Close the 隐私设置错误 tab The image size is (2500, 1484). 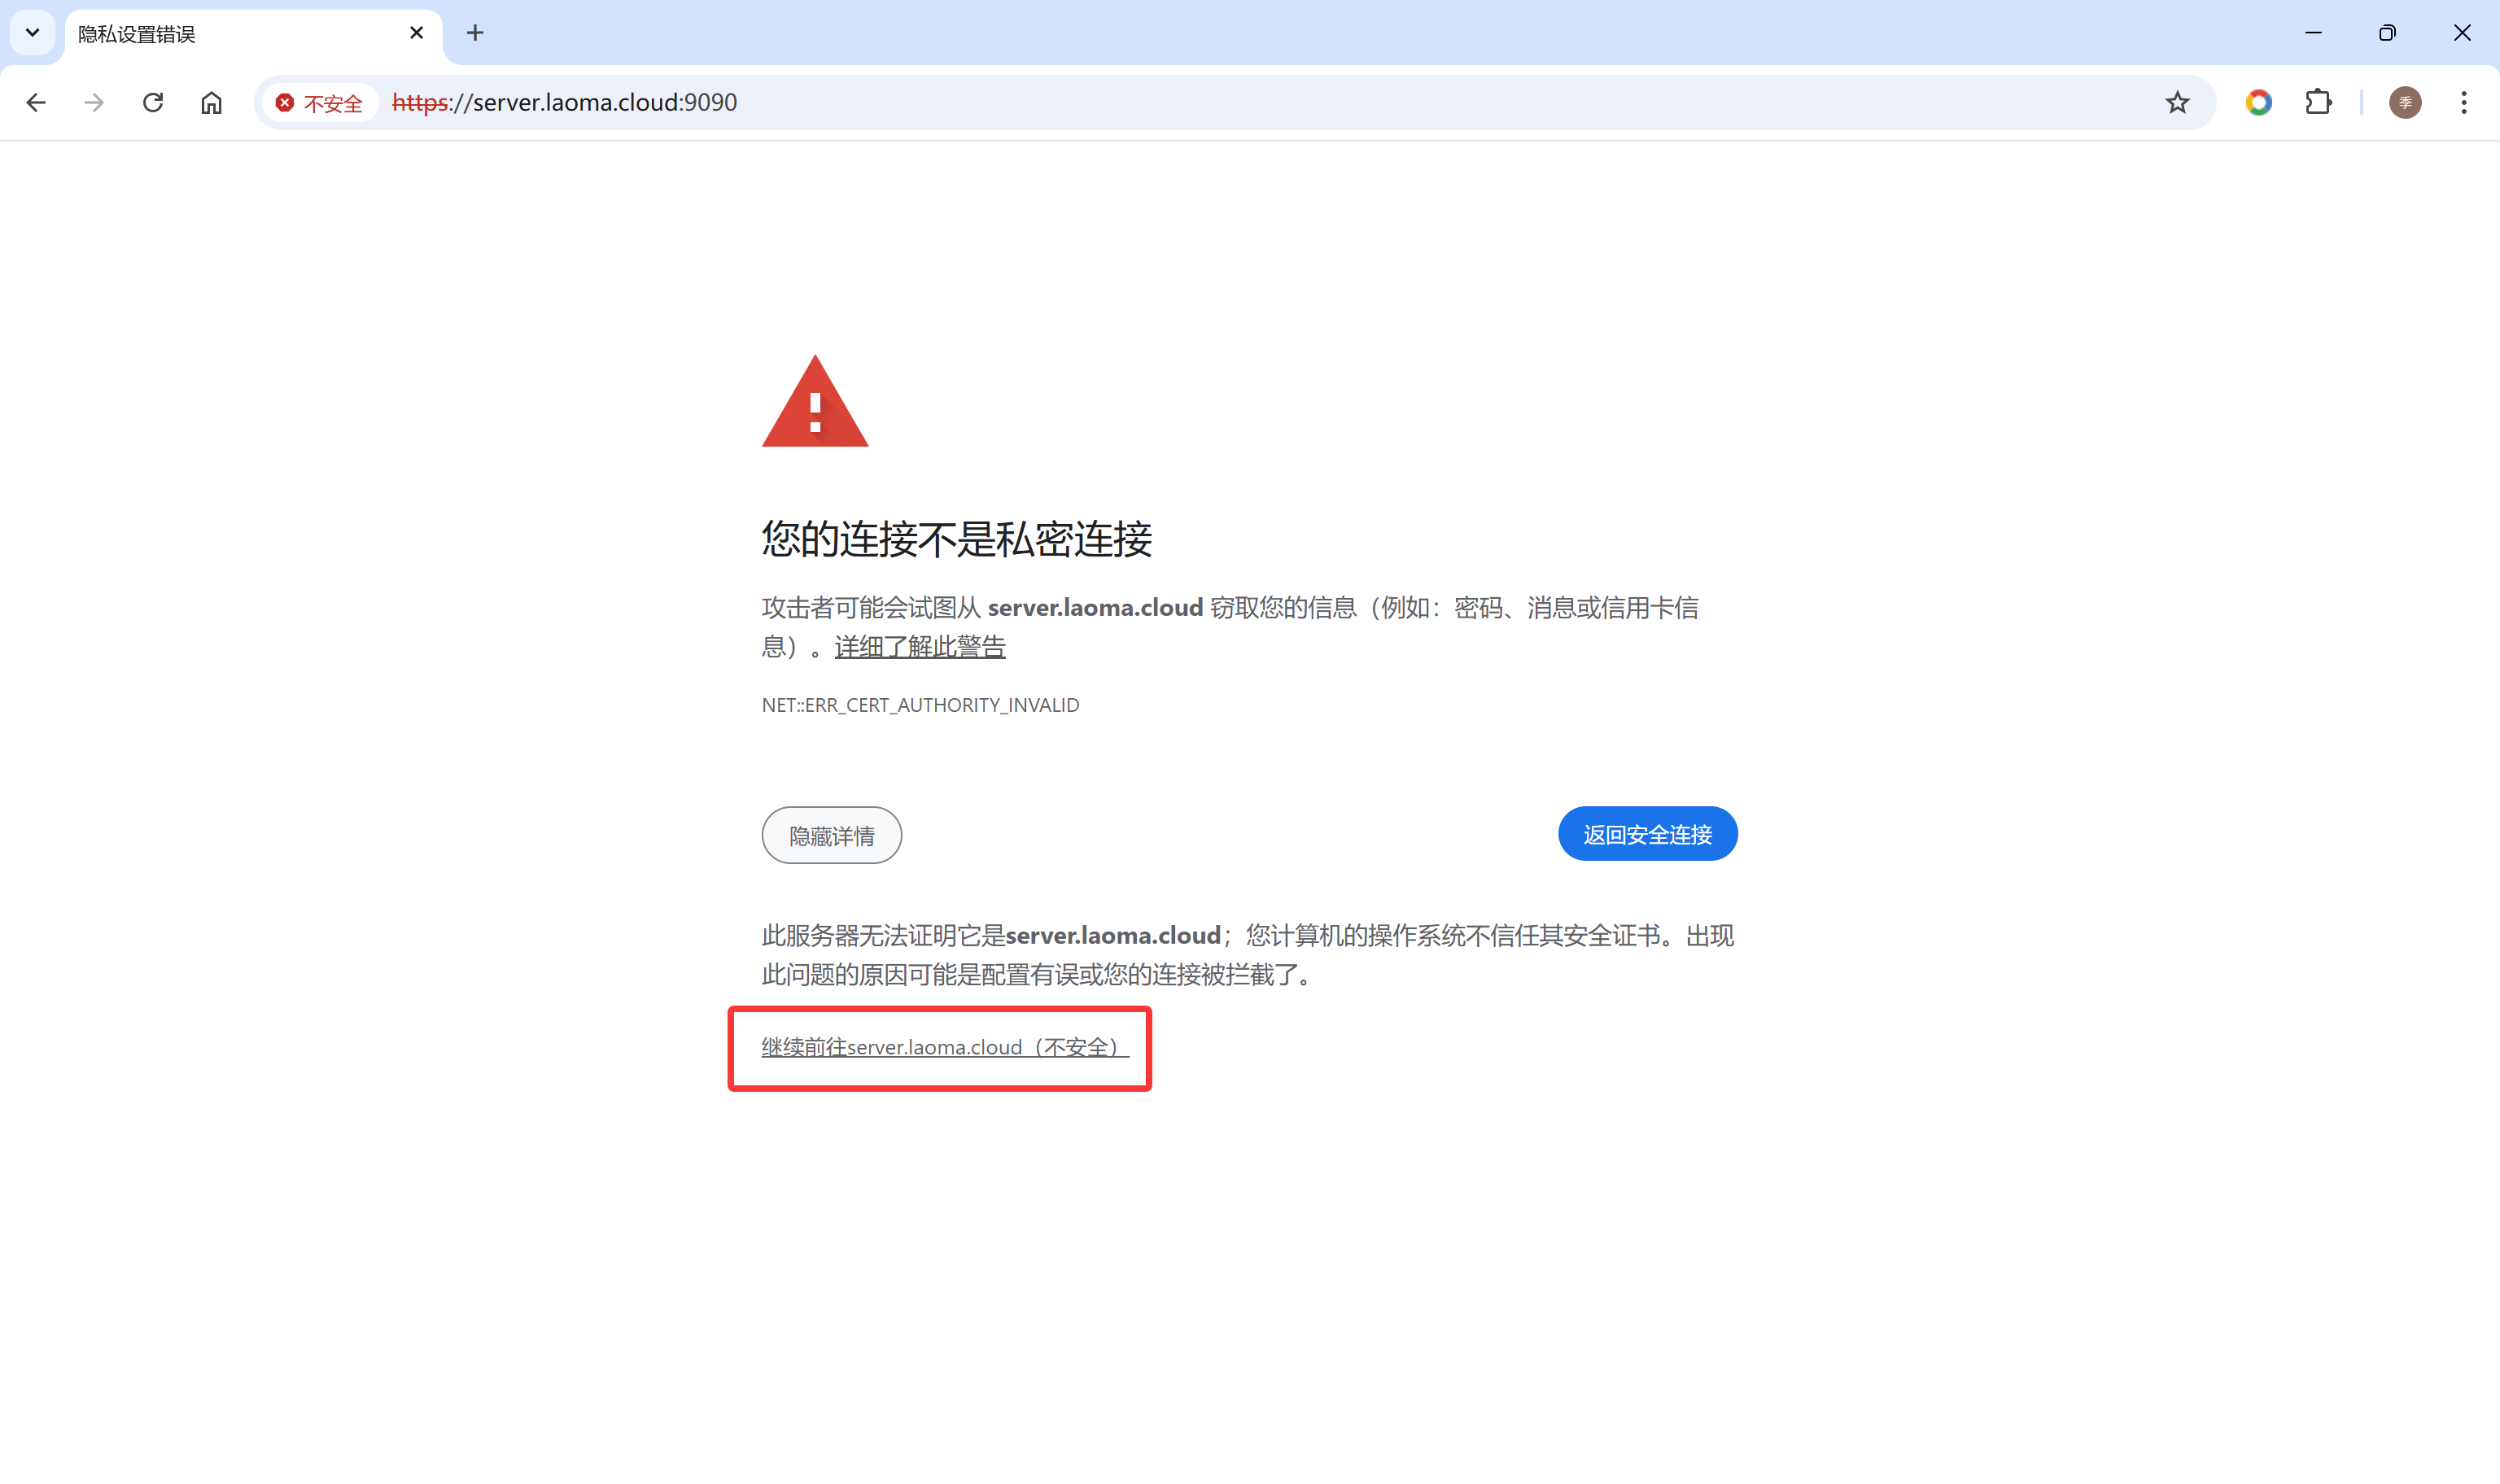pos(415,32)
